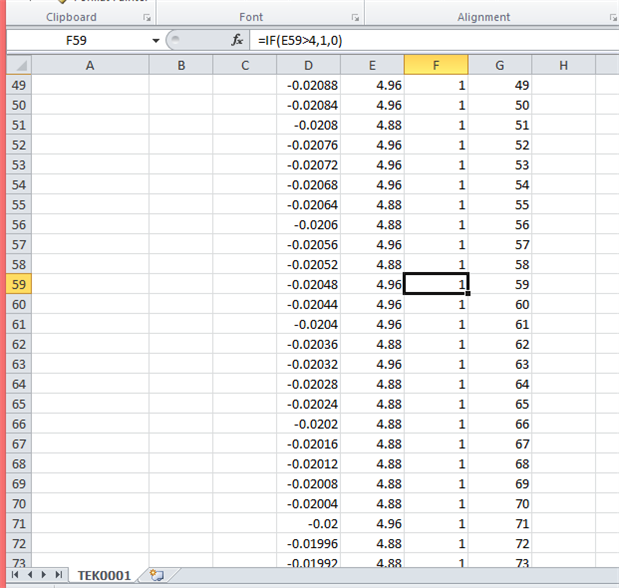This screenshot has width=619, height=588.
Task: Select the column D header
Action: click(308, 65)
